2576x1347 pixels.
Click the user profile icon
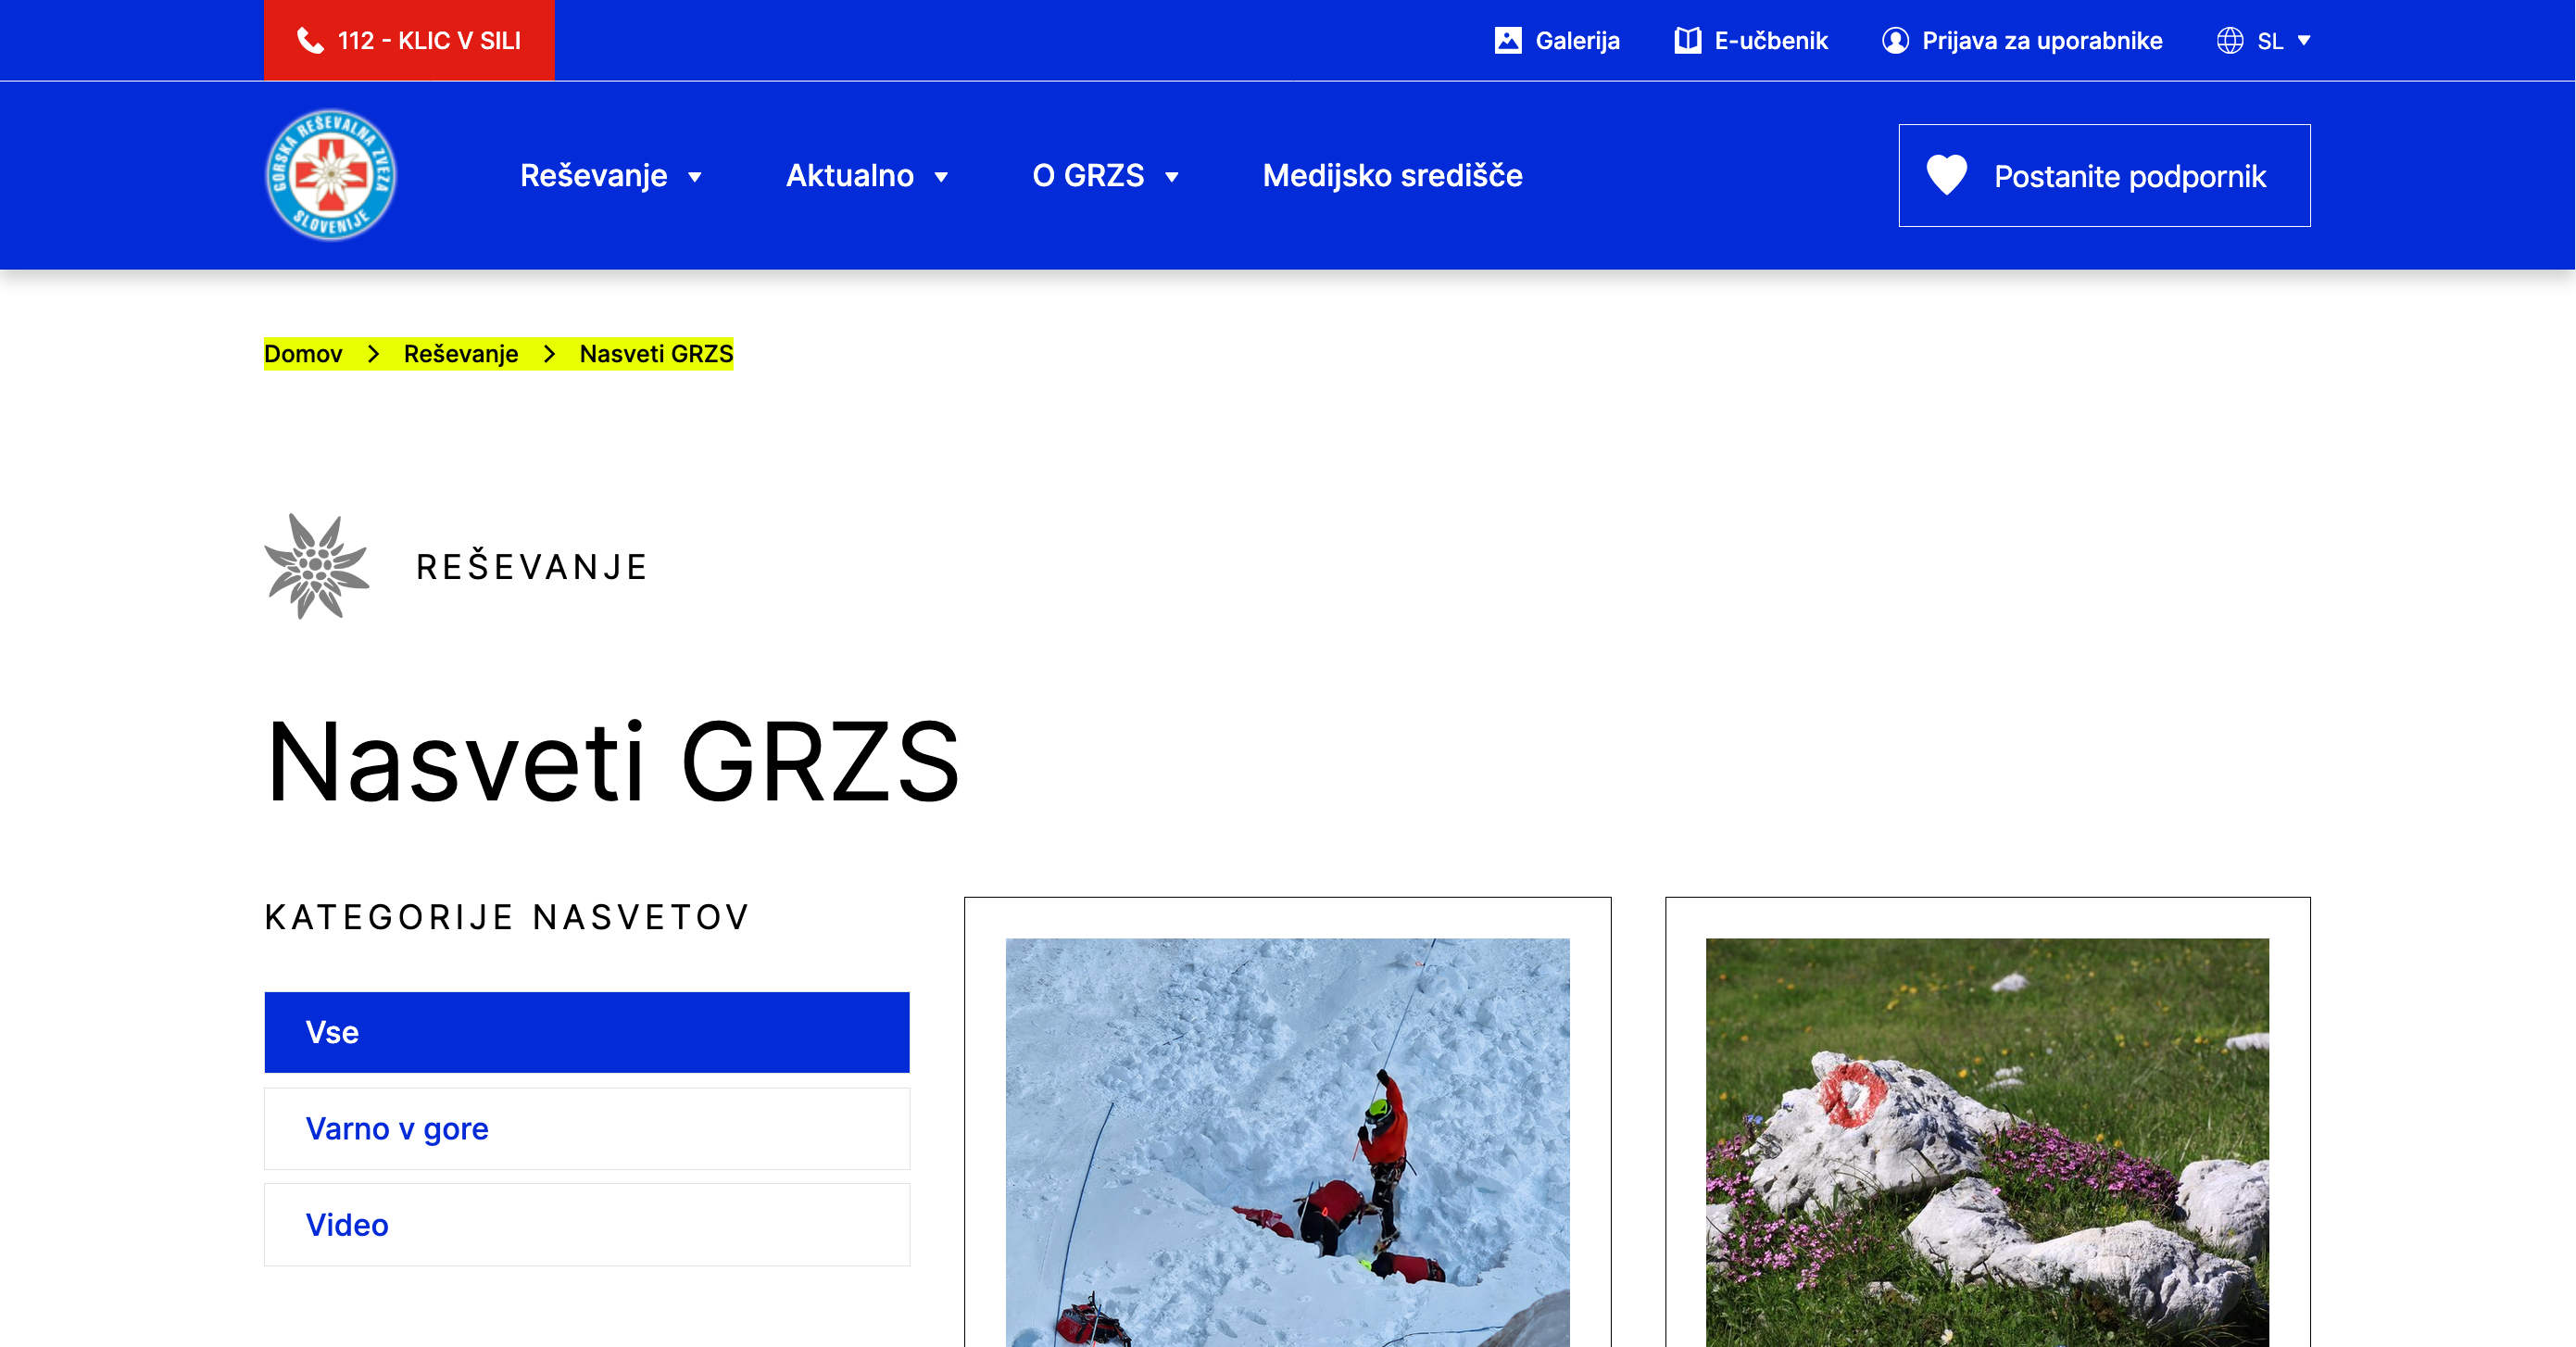coord(1894,41)
